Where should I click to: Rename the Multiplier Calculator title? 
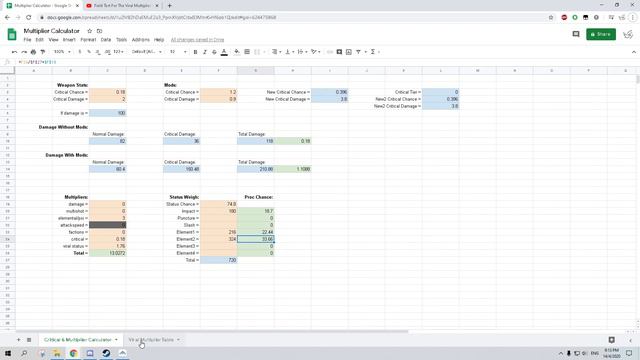[x=51, y=31]
